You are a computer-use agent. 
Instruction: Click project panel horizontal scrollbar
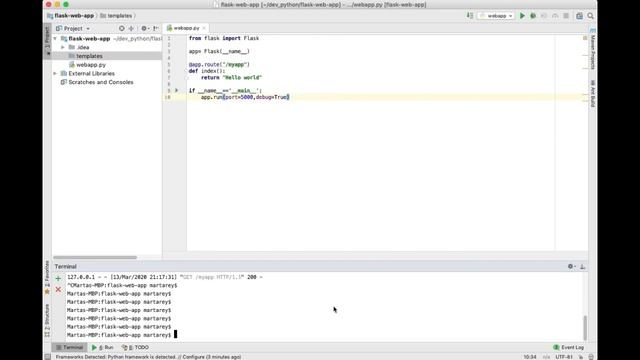95,258
